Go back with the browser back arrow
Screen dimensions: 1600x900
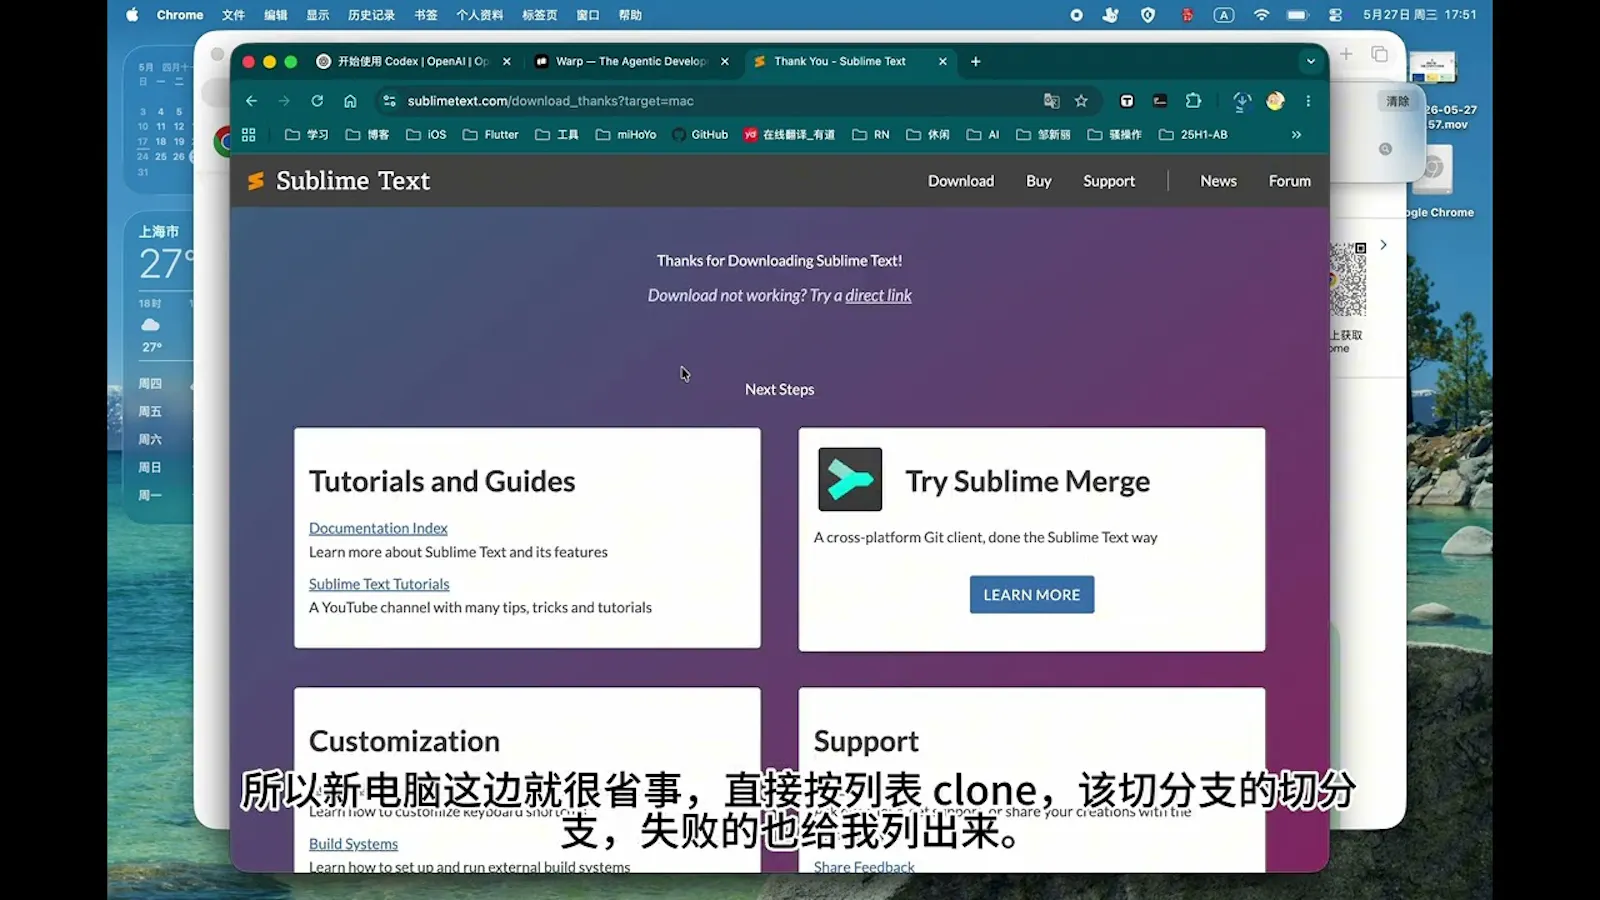(x=251, y=101)
